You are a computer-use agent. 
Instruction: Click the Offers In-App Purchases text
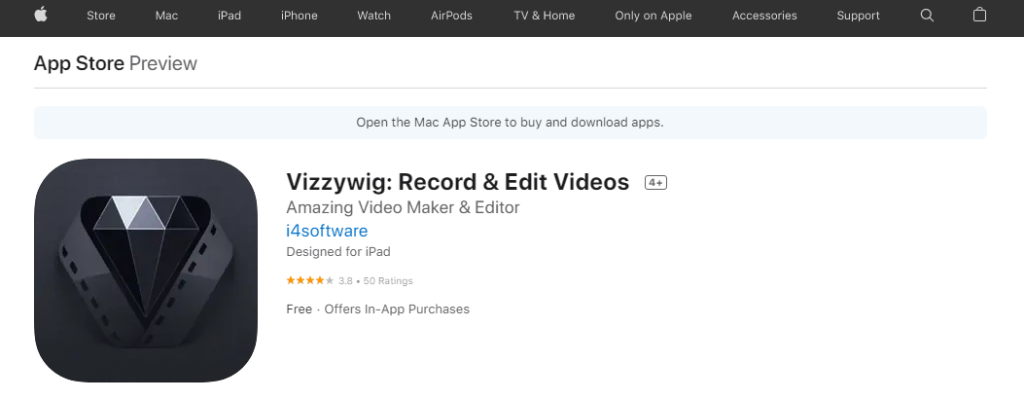(x=397, y=309)
